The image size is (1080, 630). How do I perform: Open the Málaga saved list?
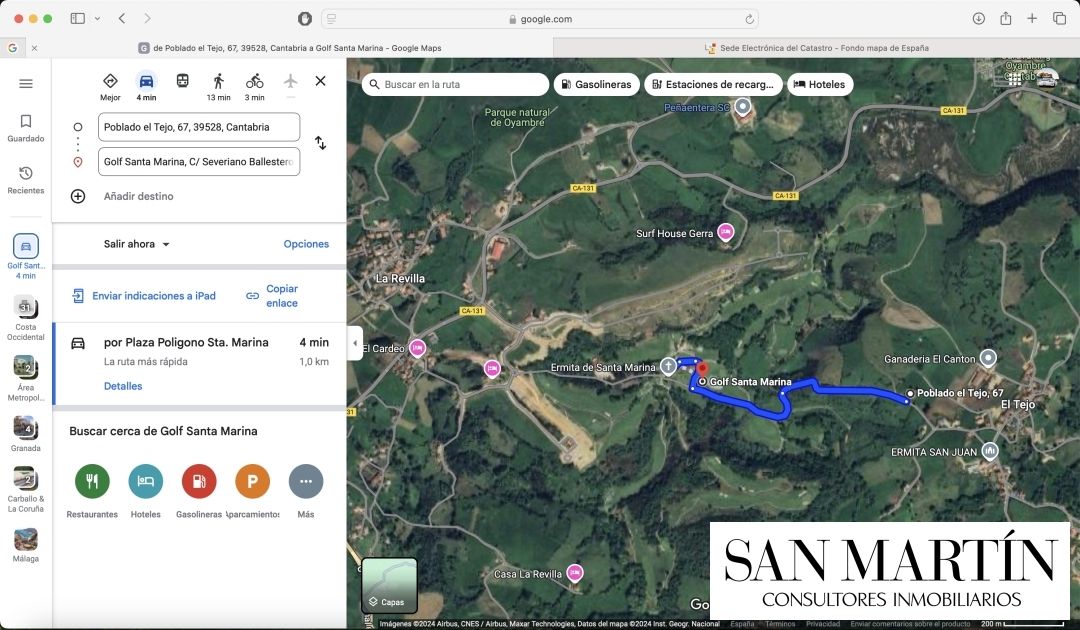click(x=25, y=545)
